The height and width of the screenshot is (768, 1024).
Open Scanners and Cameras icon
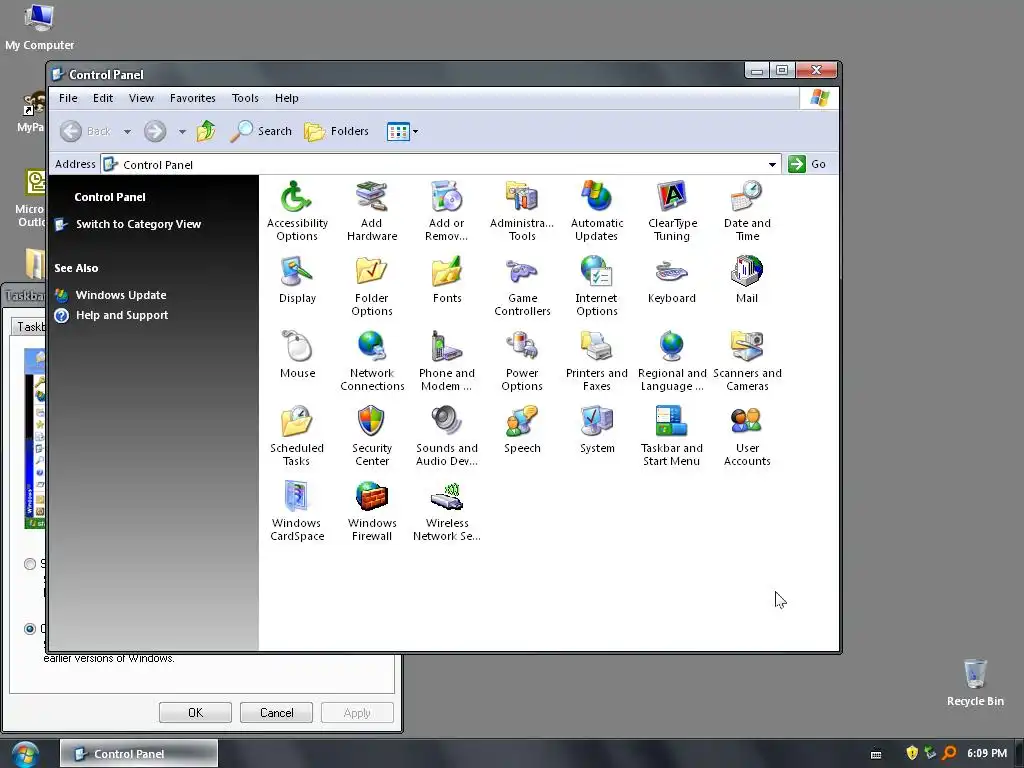[x=747, y=360]
